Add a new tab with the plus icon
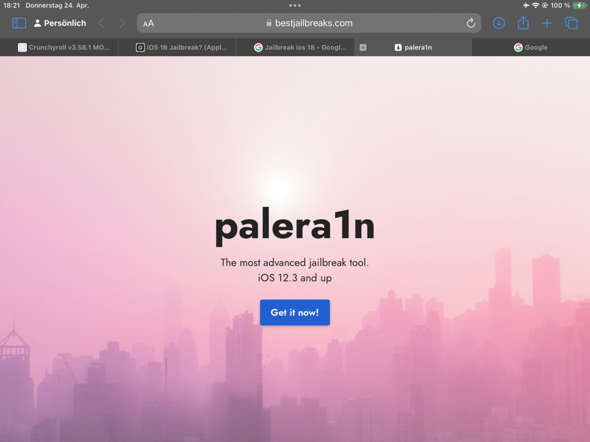590x442 pixels. point(547,23)
